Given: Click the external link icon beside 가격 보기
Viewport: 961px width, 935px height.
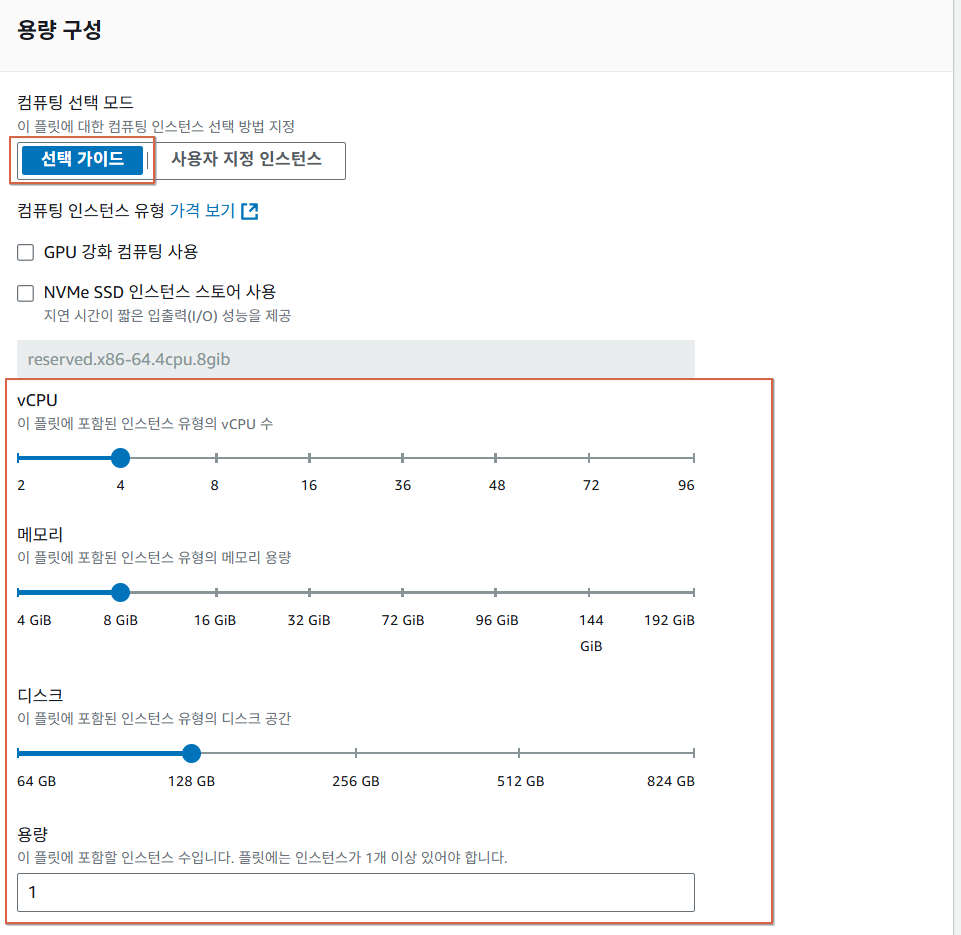Looking at the screenshot, I should coord(250,211).
